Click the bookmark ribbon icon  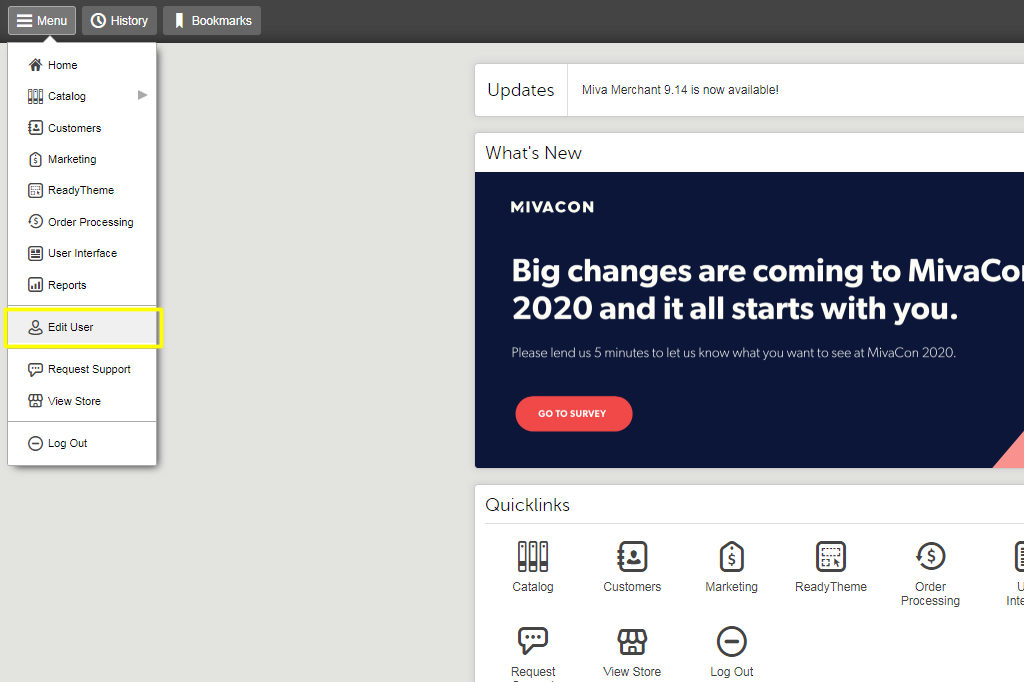[179, 21]
